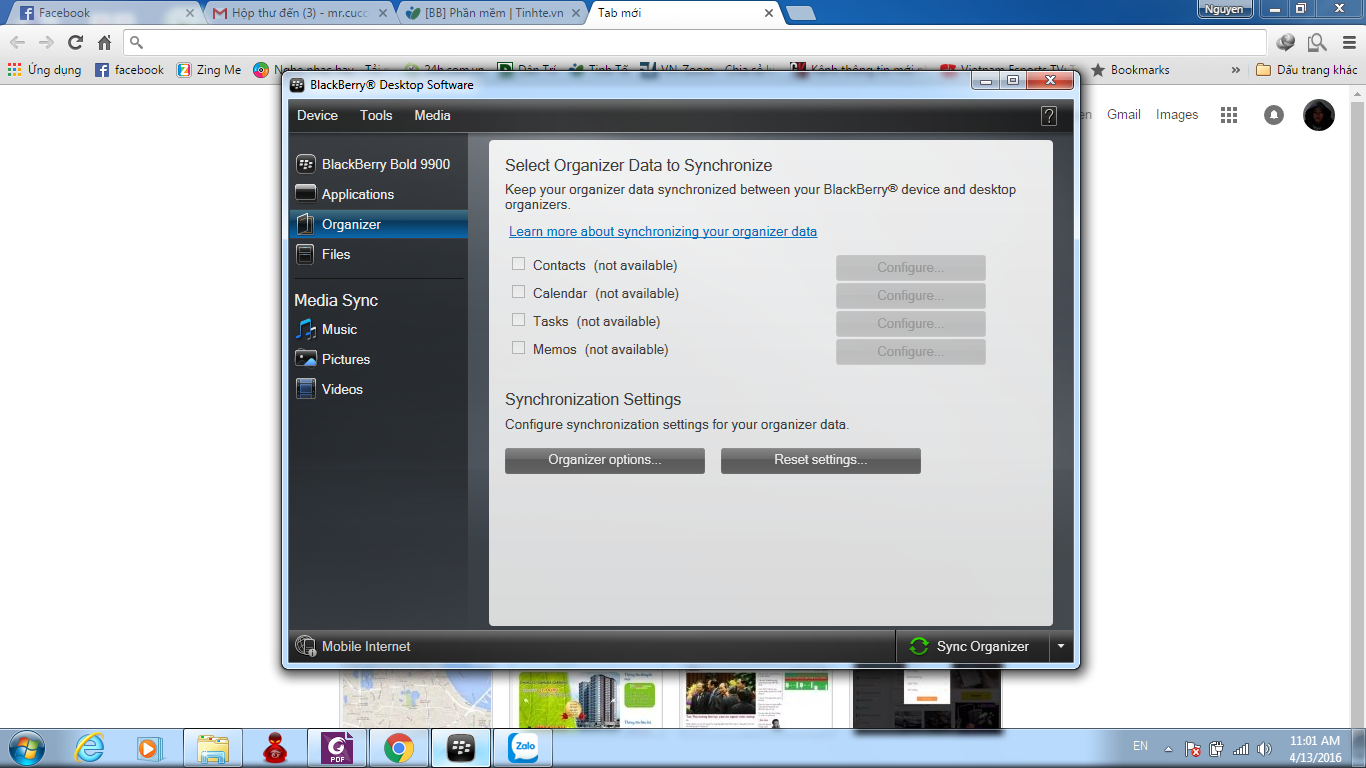Click Chrome home button
Viewport: 1366px width, 768px height.
[104, 42]
